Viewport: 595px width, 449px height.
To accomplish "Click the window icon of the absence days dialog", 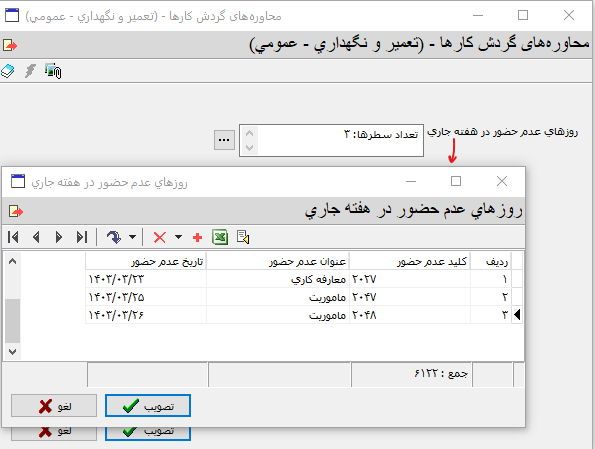I will coord(18,181).
